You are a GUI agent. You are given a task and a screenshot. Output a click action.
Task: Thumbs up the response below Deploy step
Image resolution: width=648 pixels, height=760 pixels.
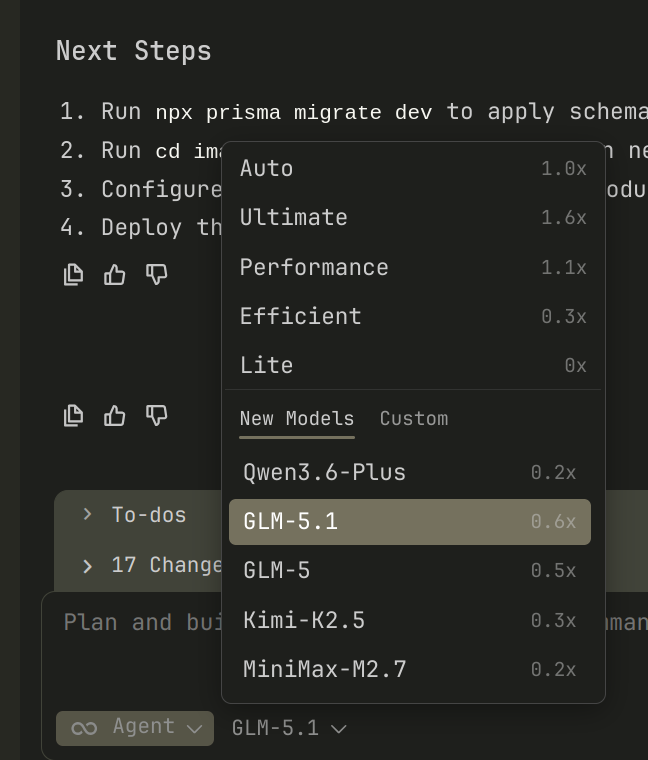pos(115,275)
